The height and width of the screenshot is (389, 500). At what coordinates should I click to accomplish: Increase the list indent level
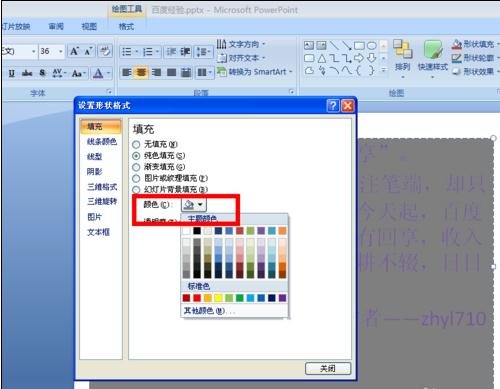coord(185,52)
